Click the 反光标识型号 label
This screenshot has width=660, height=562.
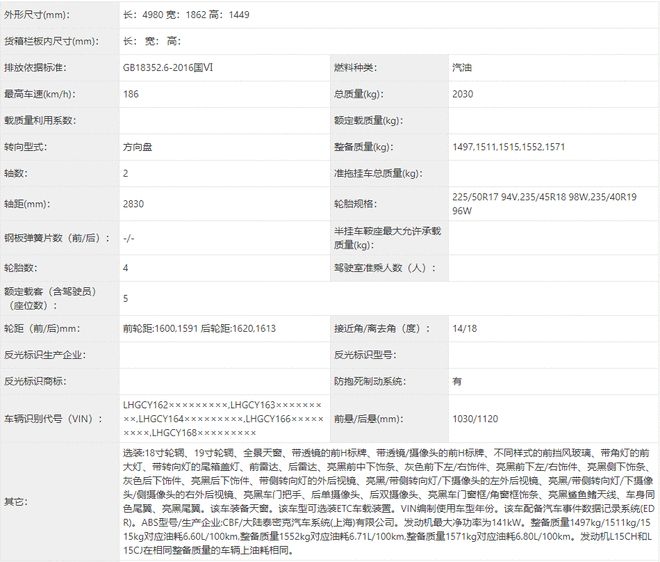(365, 355)
